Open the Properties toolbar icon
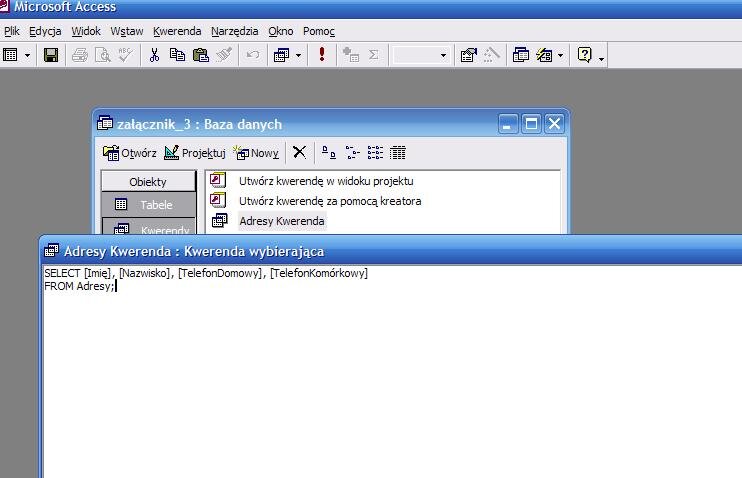 (468, 55)
